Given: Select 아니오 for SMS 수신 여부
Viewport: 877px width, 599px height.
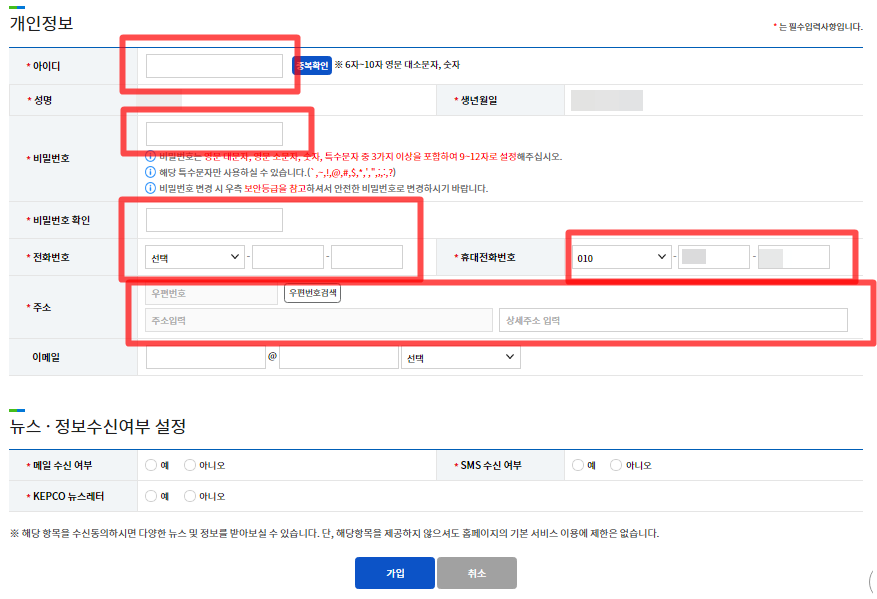Looking at the screenshot, I should tap(617, 464).
